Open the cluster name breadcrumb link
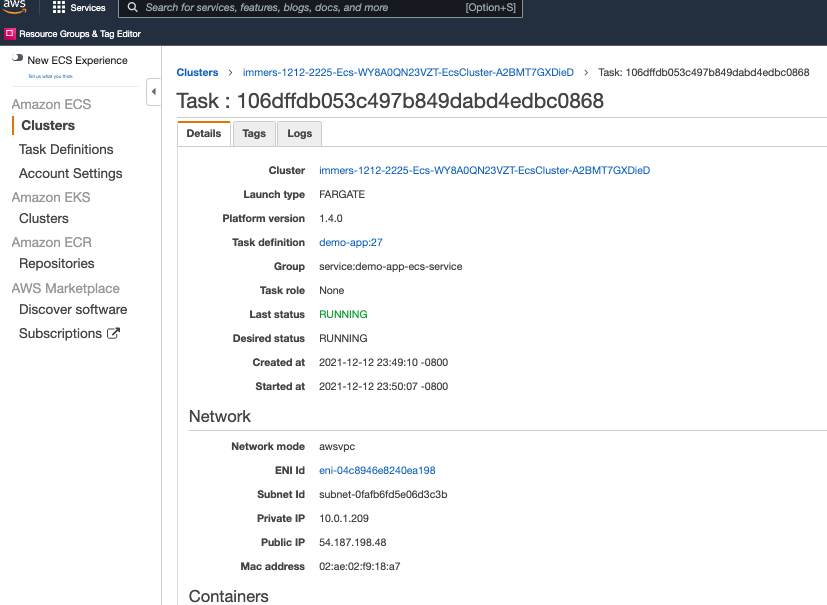 [408, 72]
